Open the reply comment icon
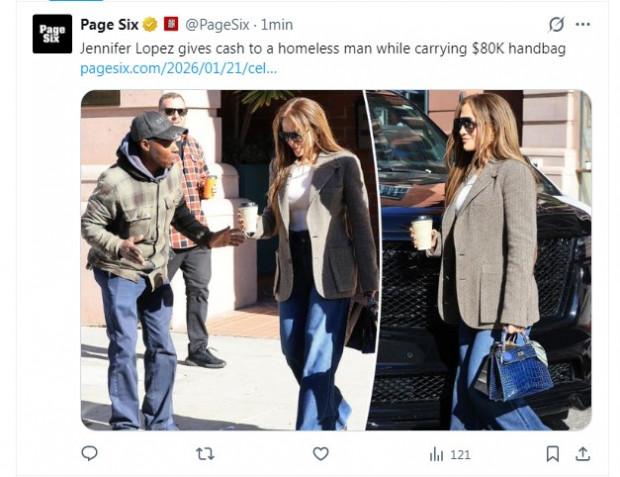 (x=89, y=453)
